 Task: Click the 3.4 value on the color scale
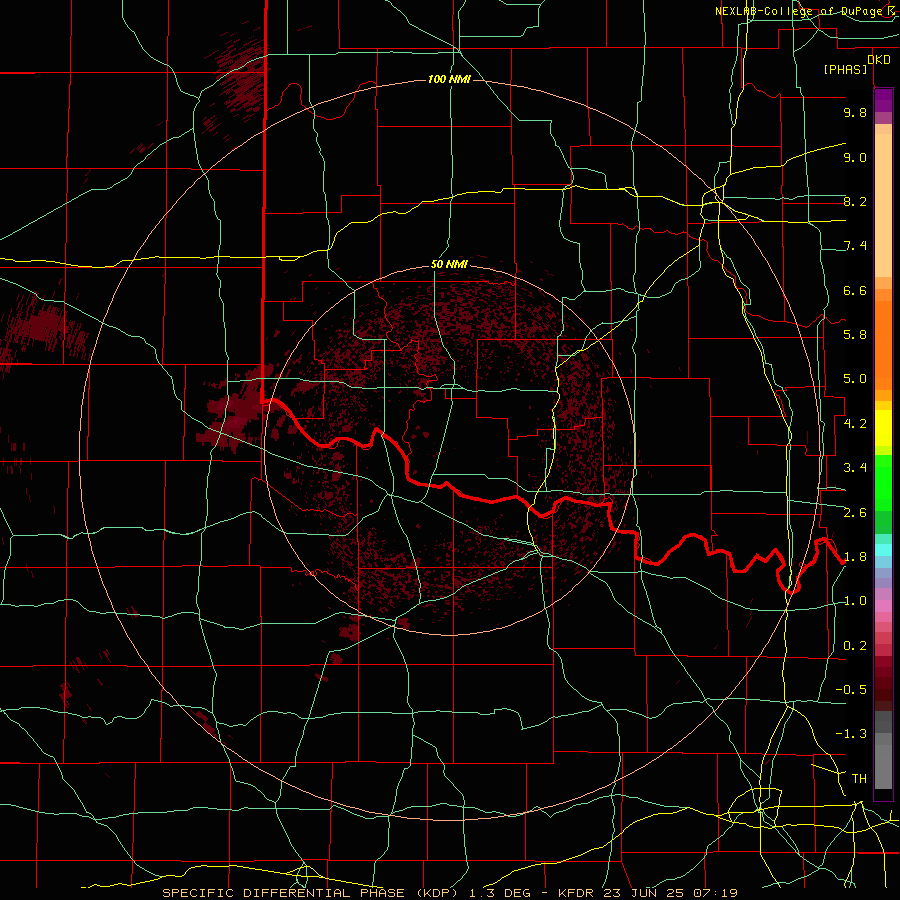pos(855,468)
